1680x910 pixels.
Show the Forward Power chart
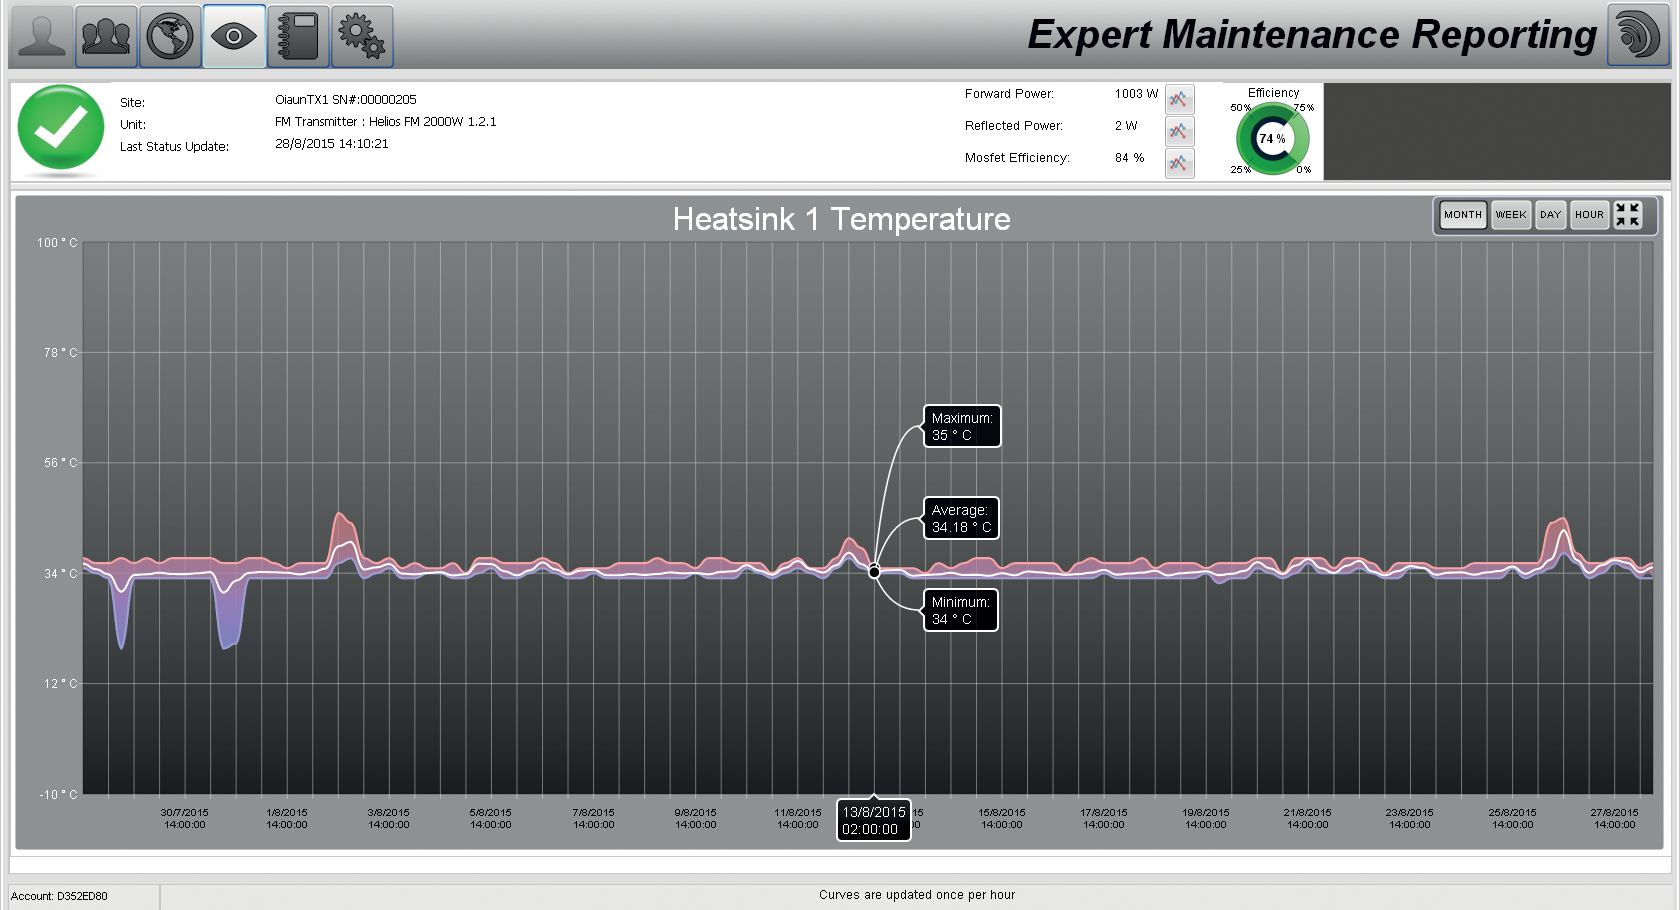(x=1179, y=99)
